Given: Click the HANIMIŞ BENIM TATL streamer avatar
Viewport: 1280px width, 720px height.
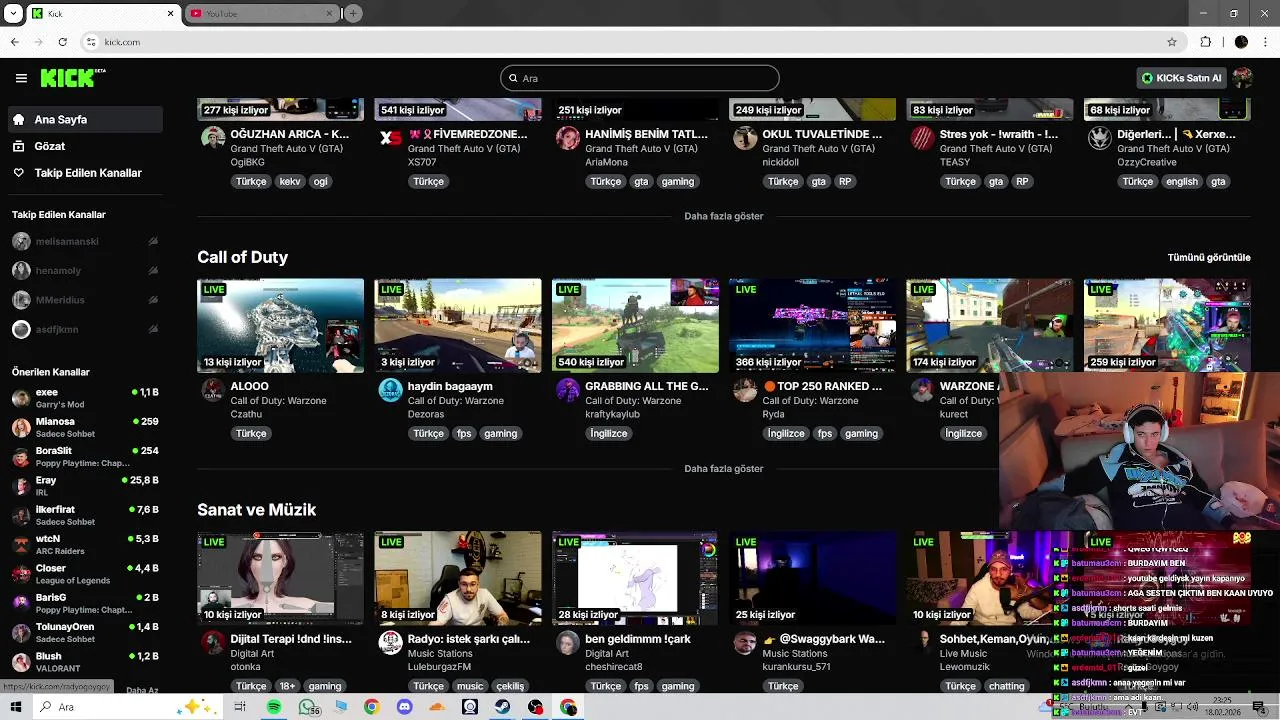Looking at the screenshot, I should tap(568, 138).
